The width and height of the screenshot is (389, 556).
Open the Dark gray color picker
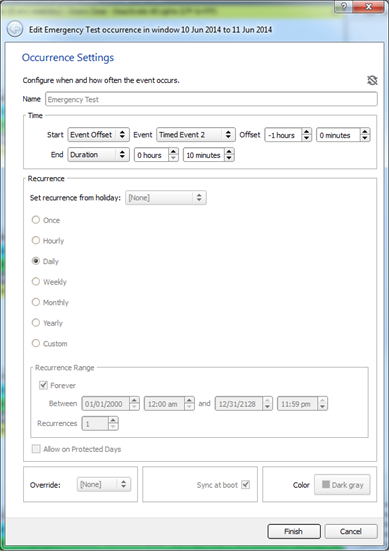(x=342, y=485)
